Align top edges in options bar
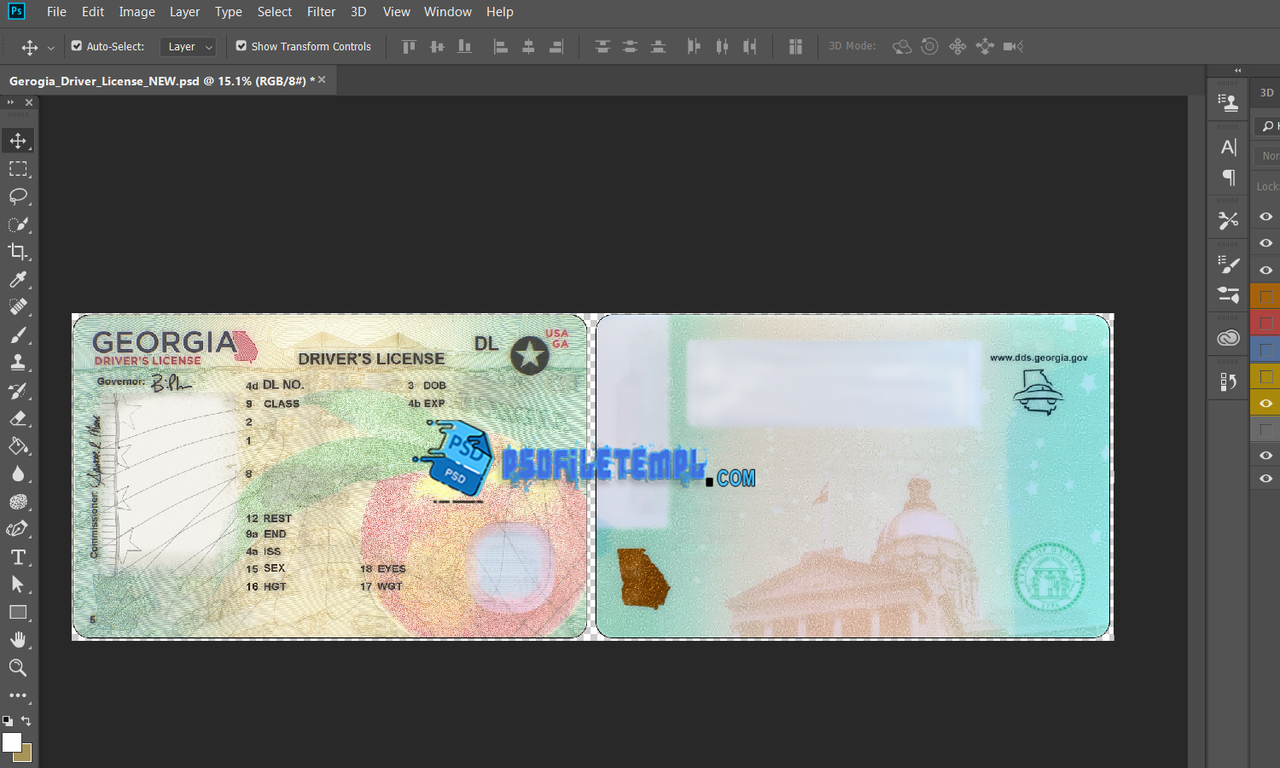 click(408, 46)
